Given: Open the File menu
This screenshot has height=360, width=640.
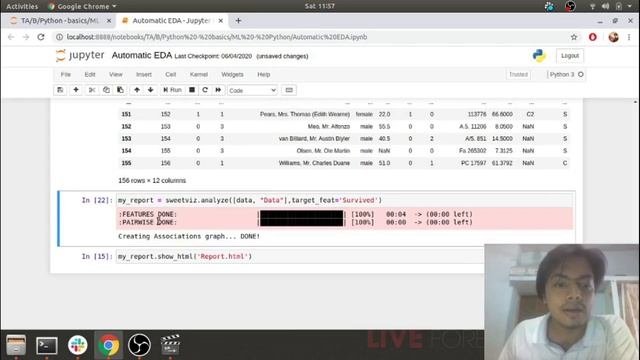Looking at the screenshot, I should click(66, 74).
